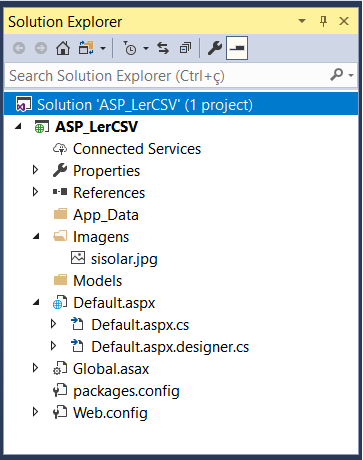Screen dimensions: 363x460
Task: Click the Back navigation arrow
Action: [19, 48]
